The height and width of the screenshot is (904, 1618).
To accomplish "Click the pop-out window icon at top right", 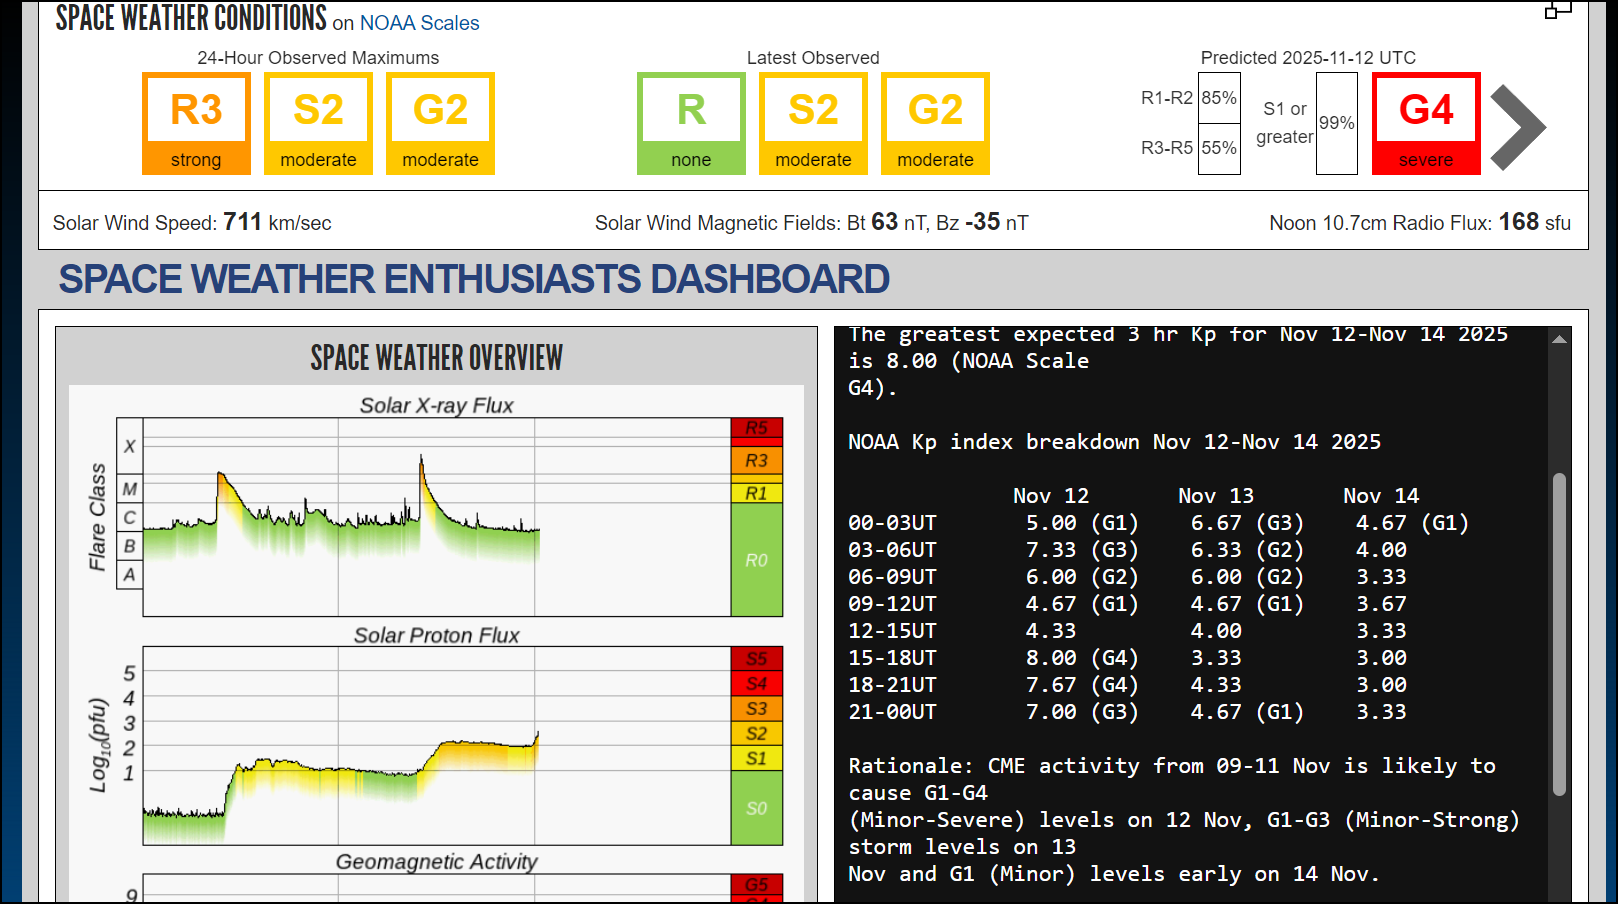I will point(1557,11).
